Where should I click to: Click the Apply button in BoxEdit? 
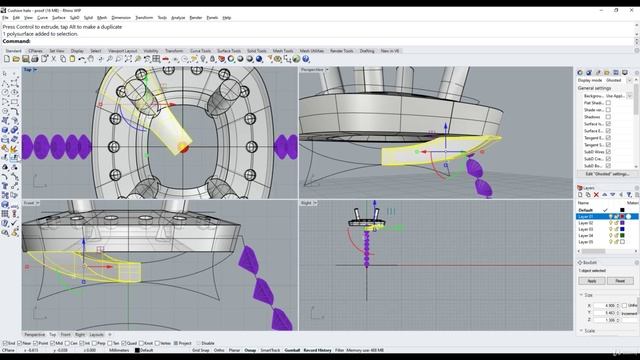591,281
